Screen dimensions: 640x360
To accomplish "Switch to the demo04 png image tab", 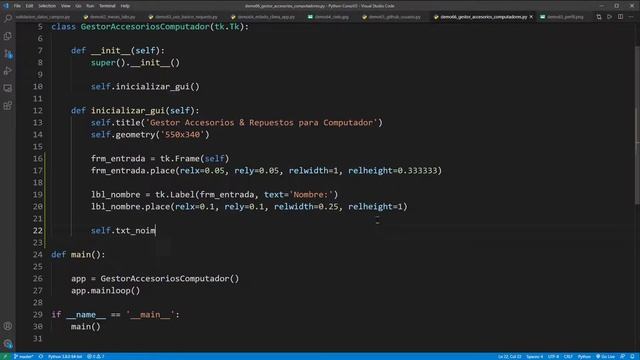I will [329, 17].
